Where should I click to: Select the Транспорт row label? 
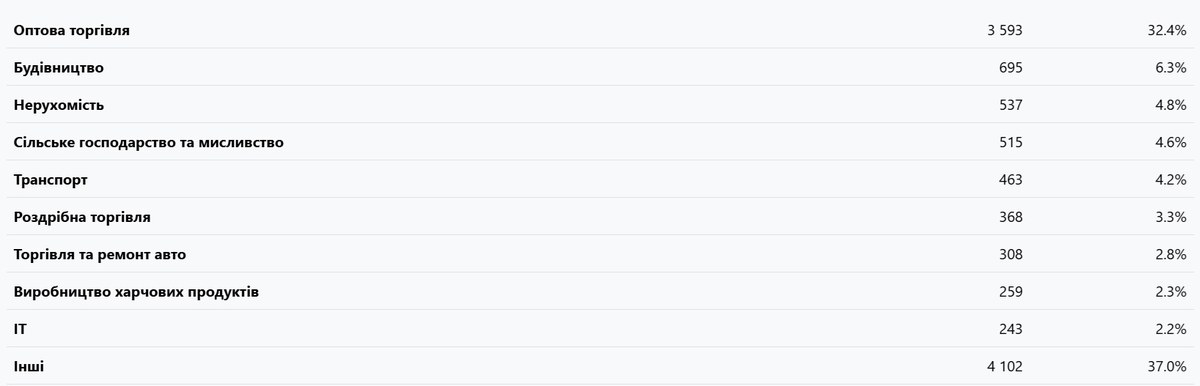[51, 180]
